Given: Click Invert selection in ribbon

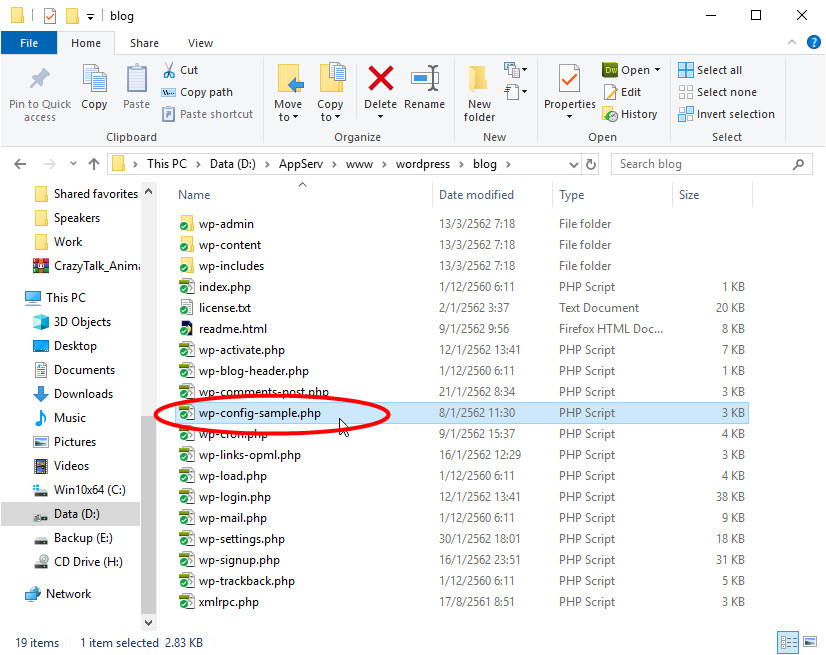Looking at the screenshot, I should pyautogui.click(x=726, y=114).
